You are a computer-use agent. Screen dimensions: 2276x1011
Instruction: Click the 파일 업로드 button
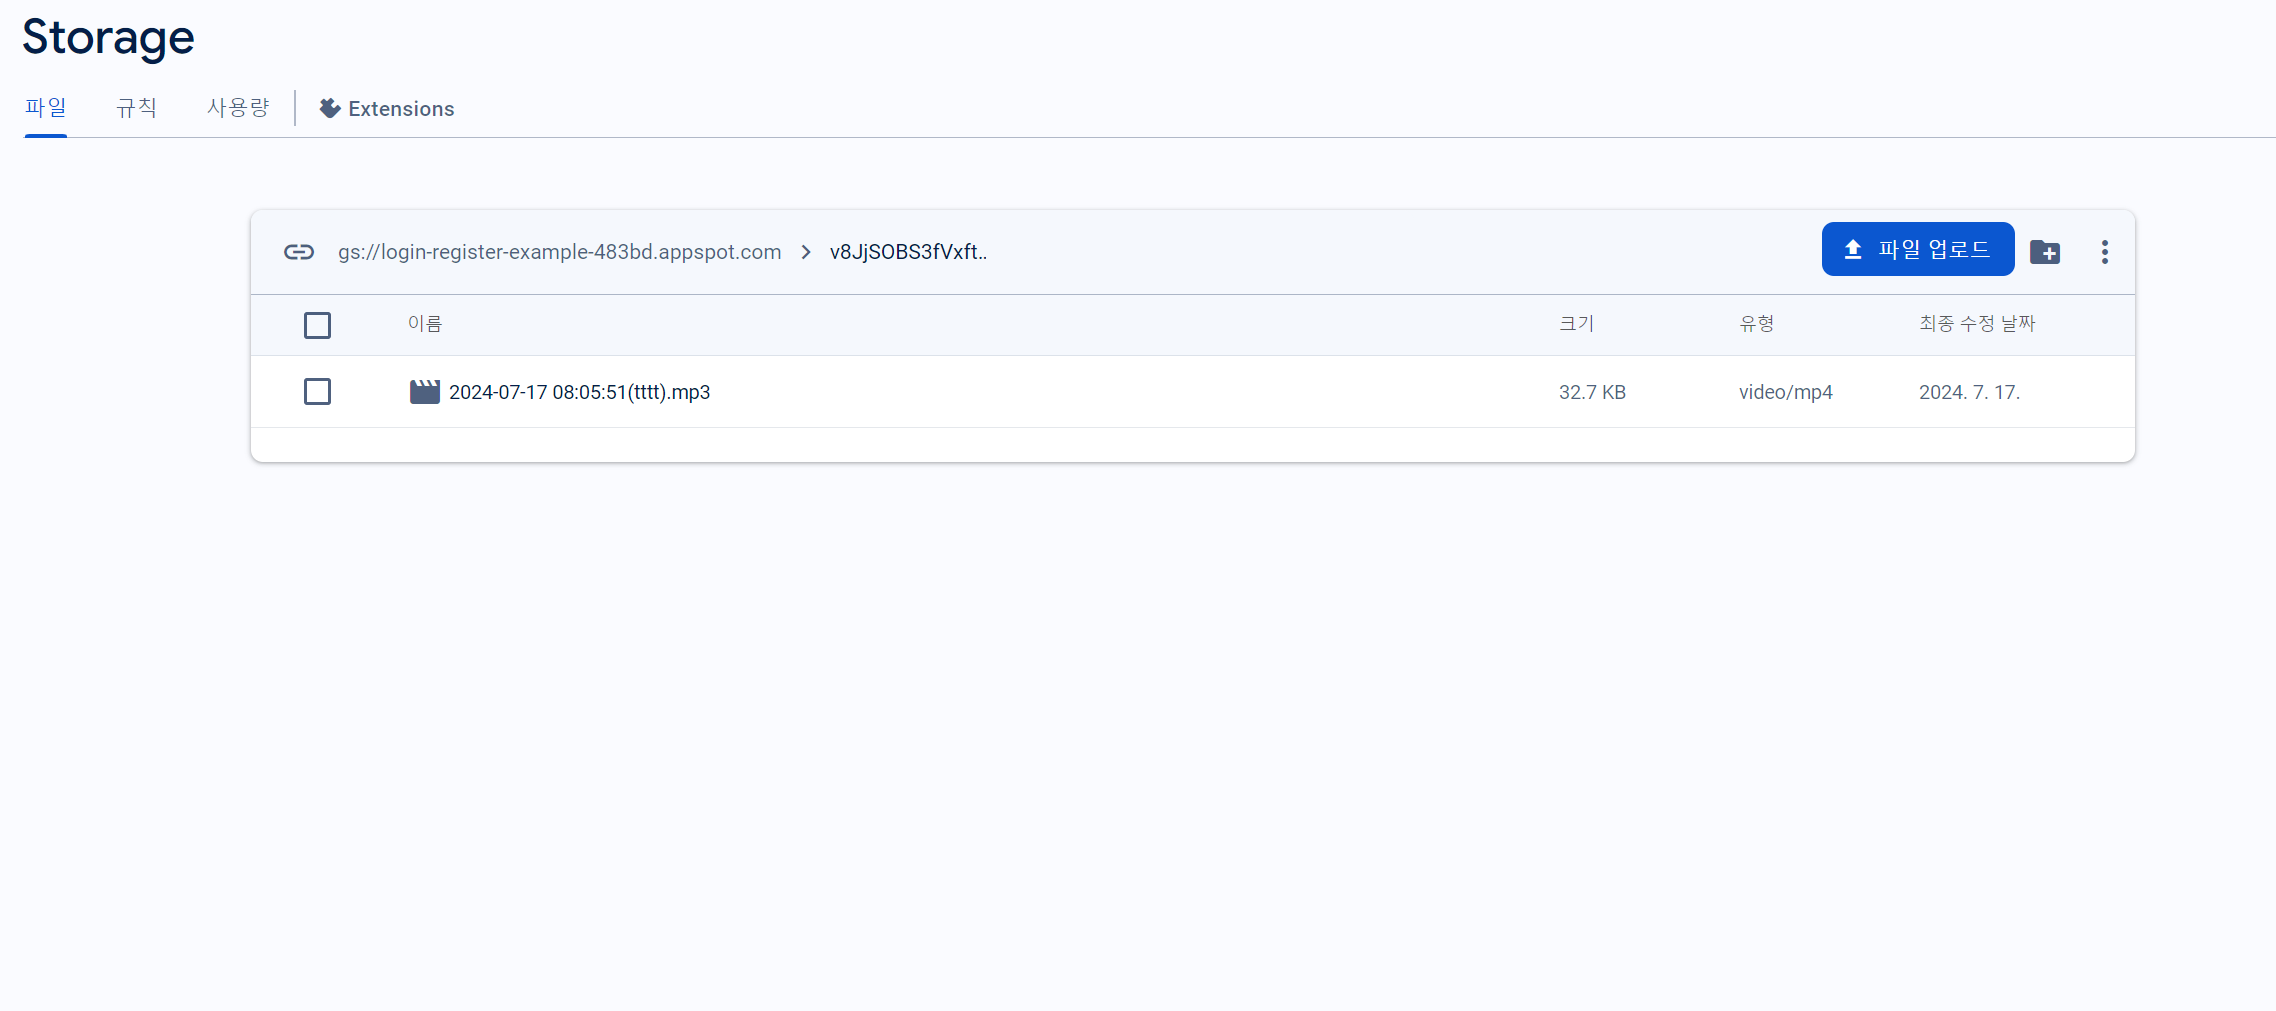pyautogui.click(x=1918, y=249)
